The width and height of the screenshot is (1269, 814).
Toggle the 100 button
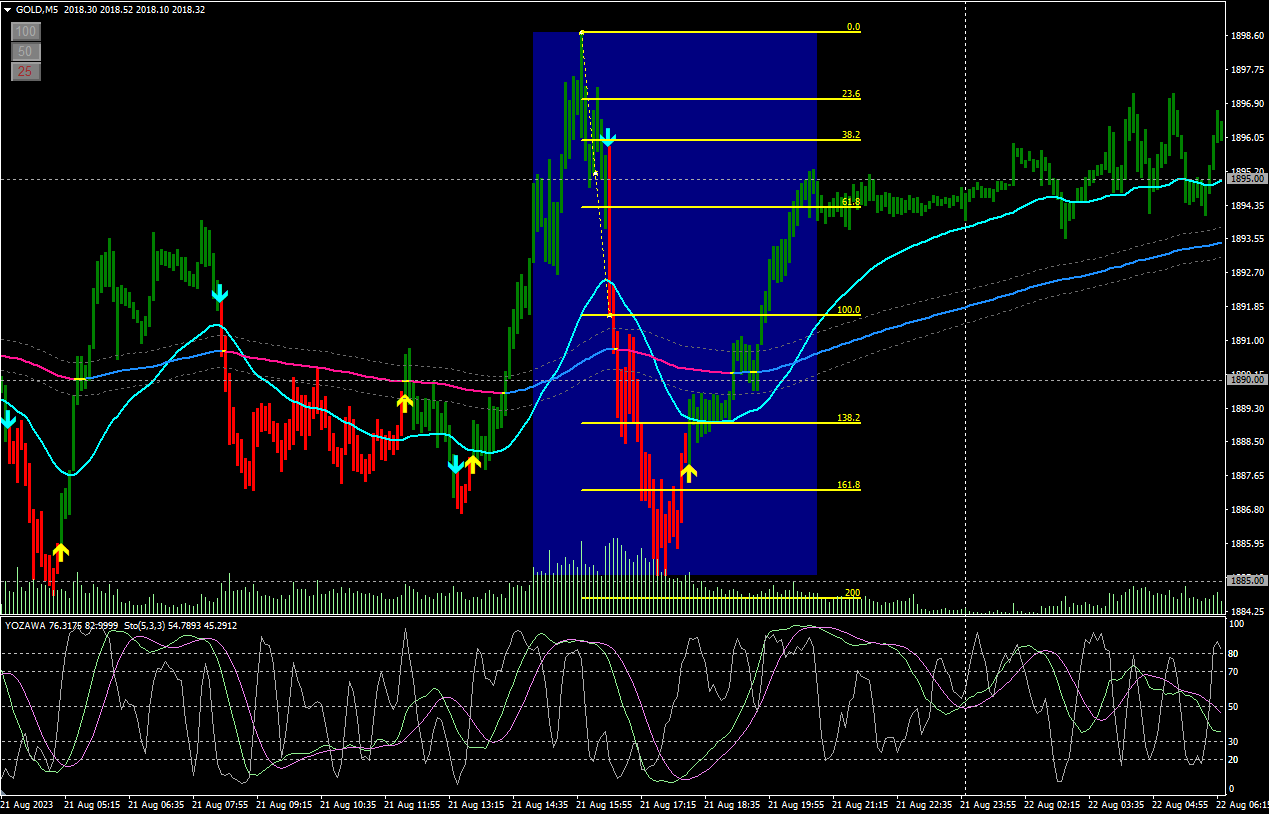click(x=26, y=32)
